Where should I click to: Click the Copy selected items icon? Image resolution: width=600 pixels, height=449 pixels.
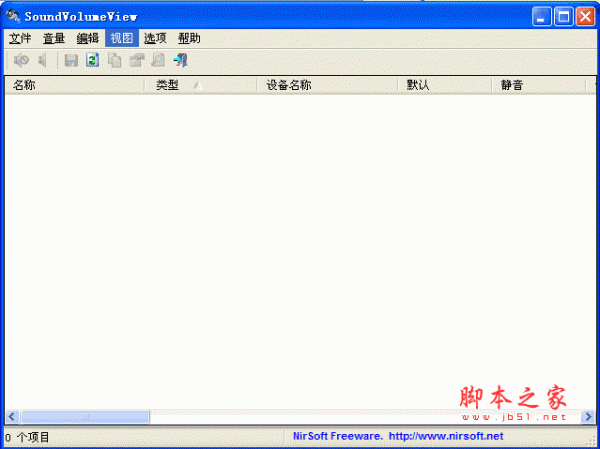114,60
